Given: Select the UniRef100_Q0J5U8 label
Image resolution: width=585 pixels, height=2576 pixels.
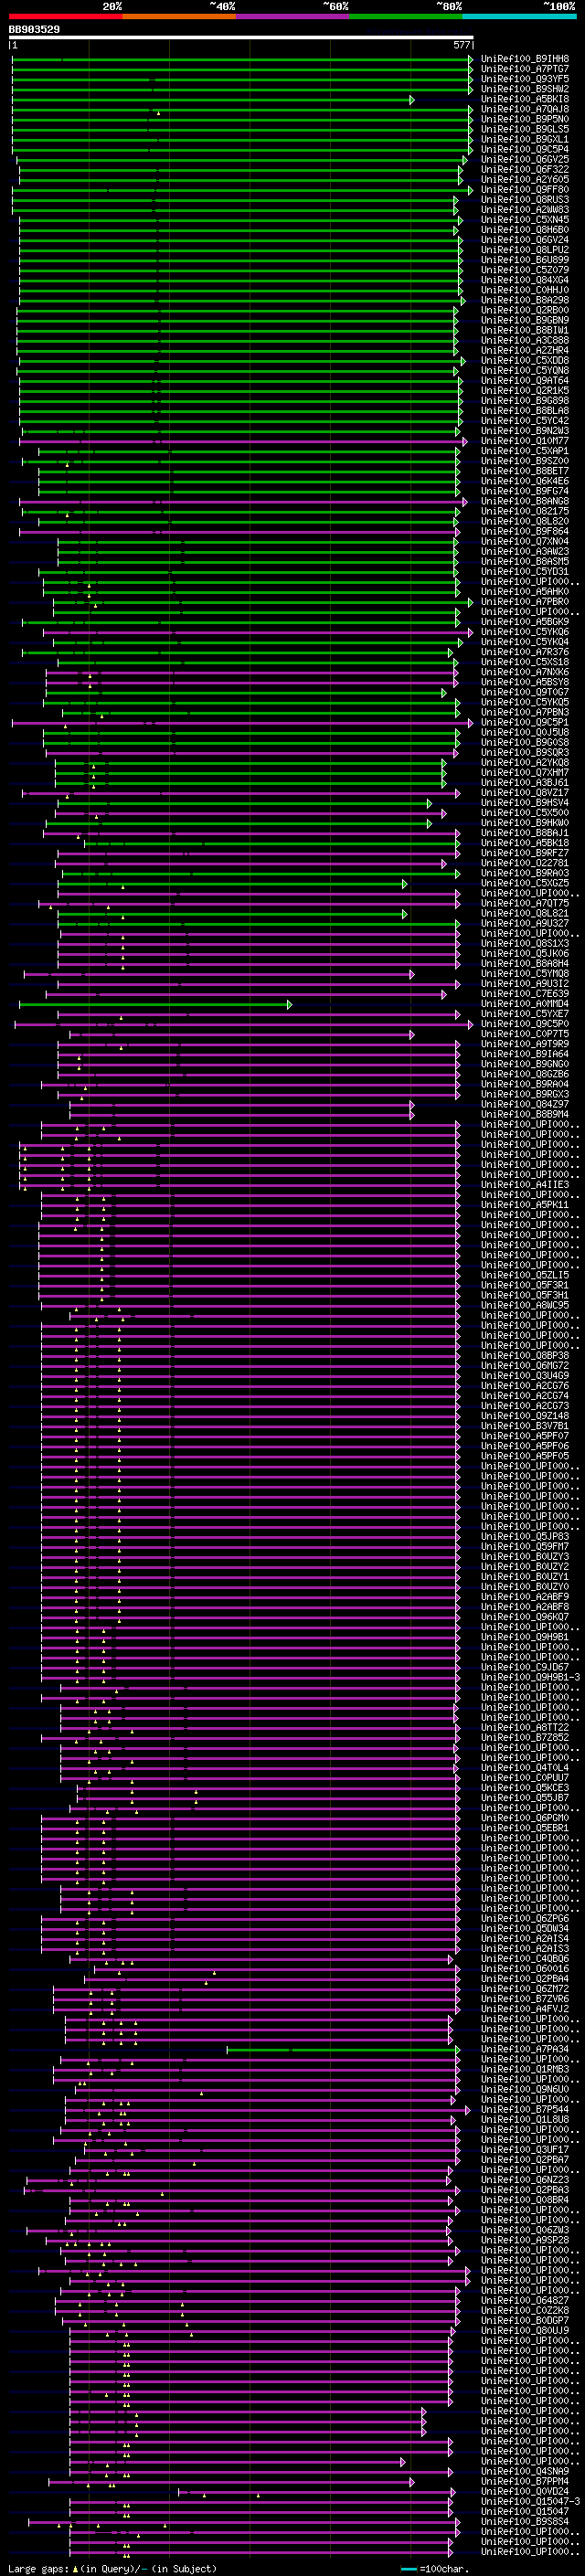Looking at the screenshot, I should [x=525, y=732].
